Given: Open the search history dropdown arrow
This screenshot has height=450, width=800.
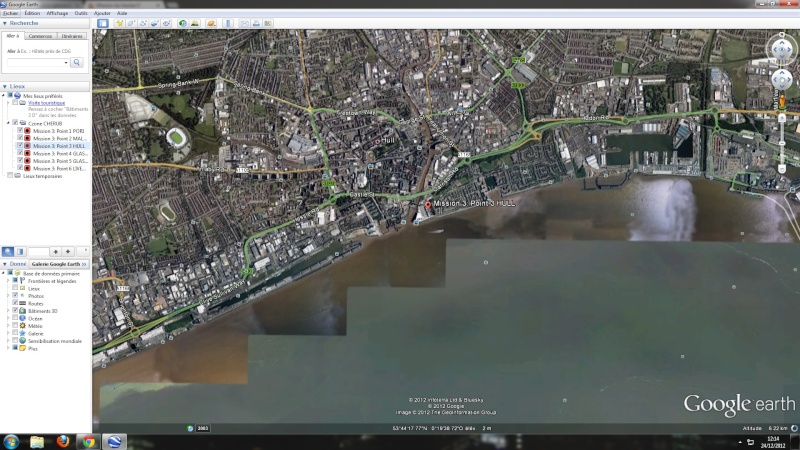Looking at the screenshot, I should (x=66, y=62).
